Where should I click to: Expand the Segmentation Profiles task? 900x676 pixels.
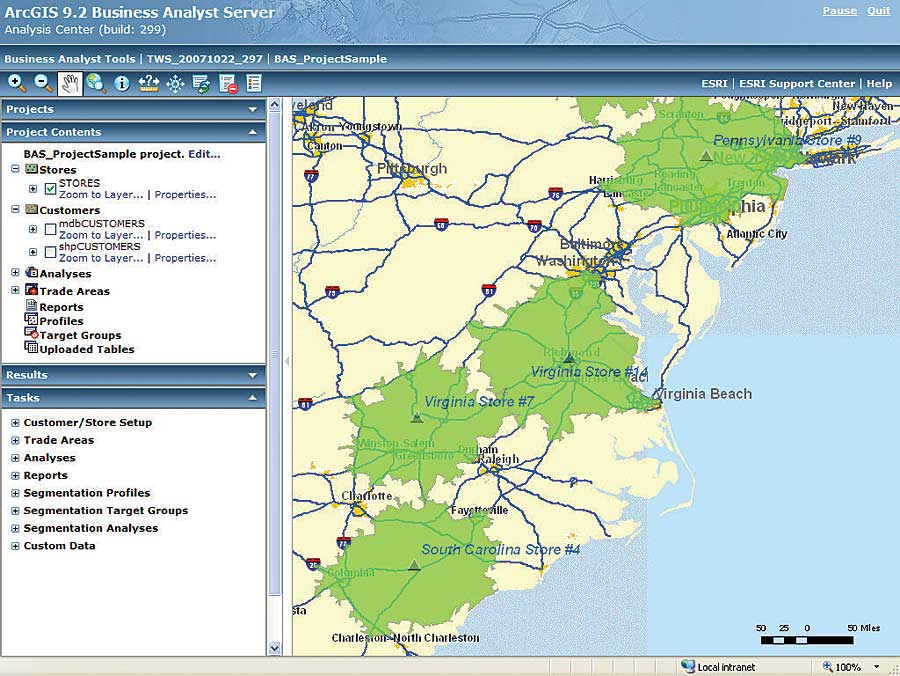[15, 494]
